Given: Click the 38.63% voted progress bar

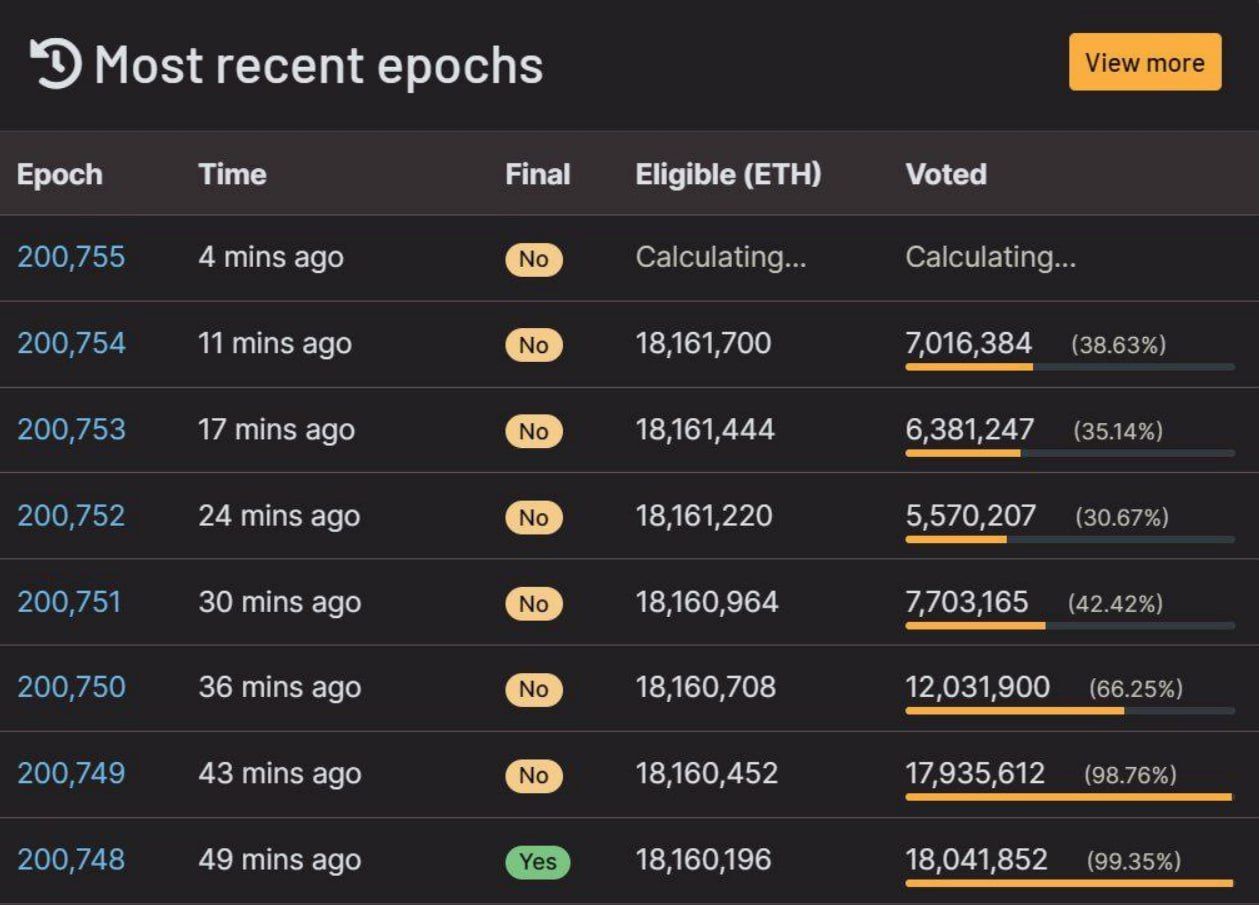Looking at the screenshot, I should point(1070,367).
